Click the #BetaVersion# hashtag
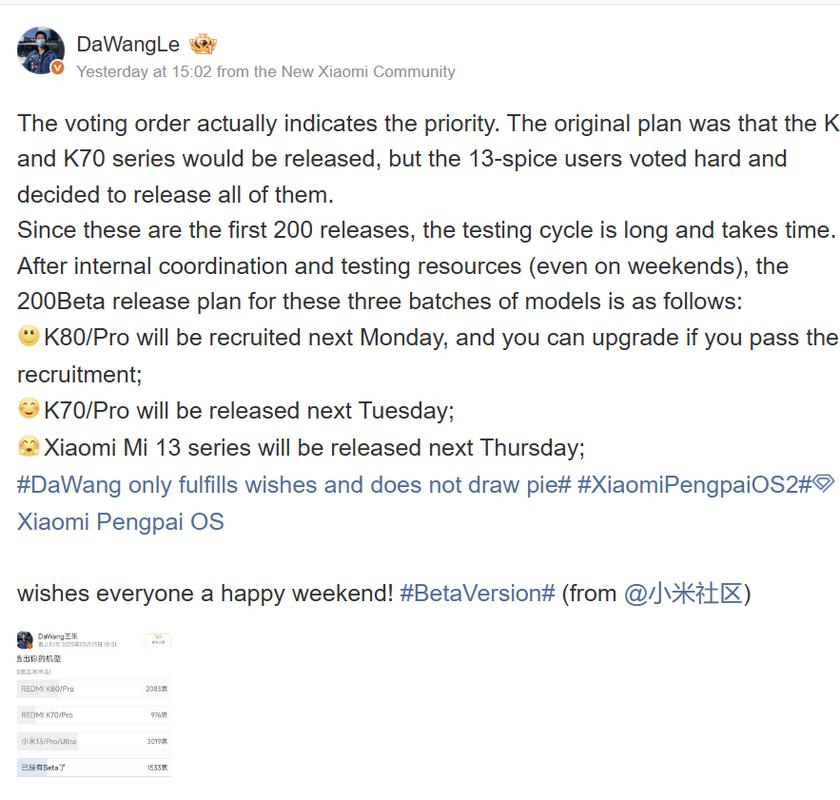840x800 pixels. [477, 593]
